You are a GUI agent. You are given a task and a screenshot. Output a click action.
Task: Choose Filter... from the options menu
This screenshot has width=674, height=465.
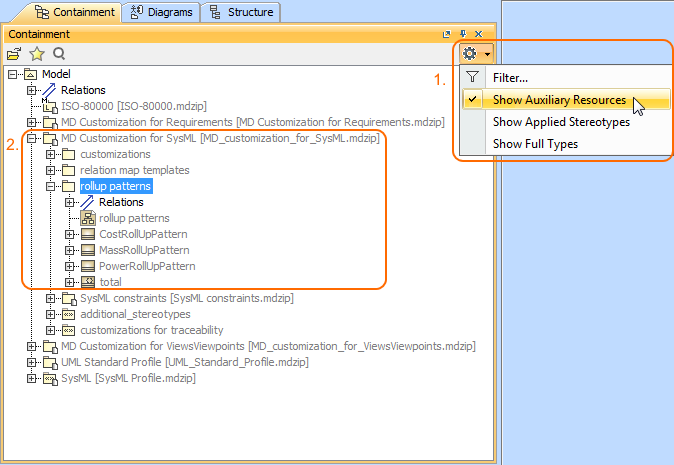[x=510, y=78]
